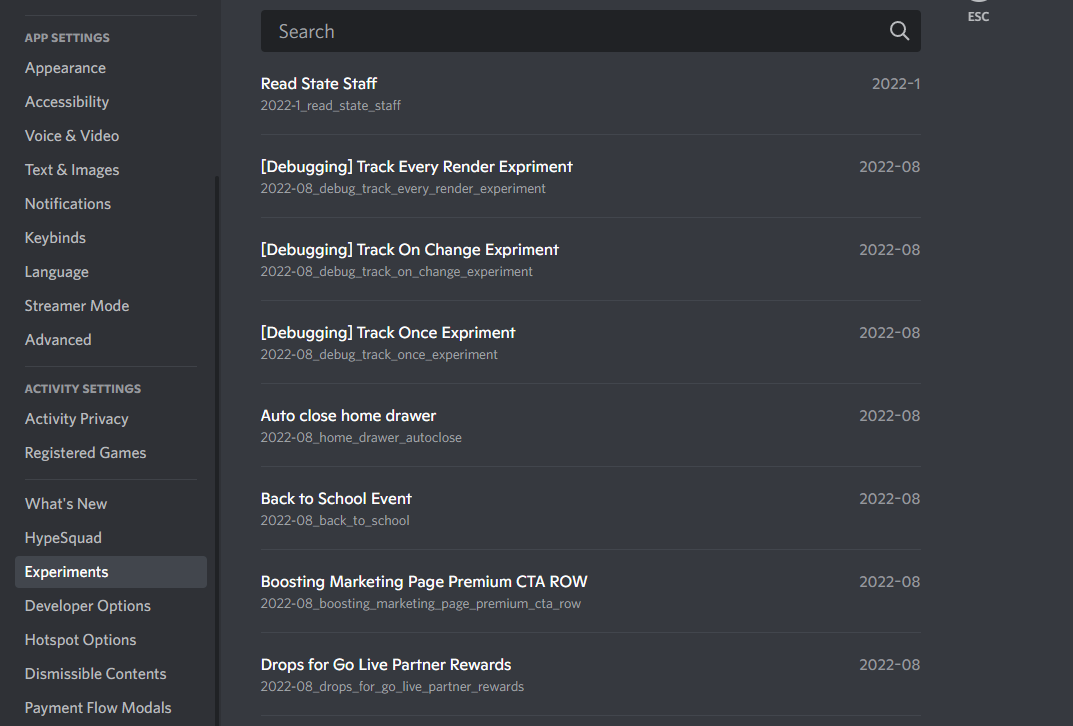Viewport: 1073px width, 726px height.
Task: Click the magnifying glass search icon
Action: [x=899, y=31]
